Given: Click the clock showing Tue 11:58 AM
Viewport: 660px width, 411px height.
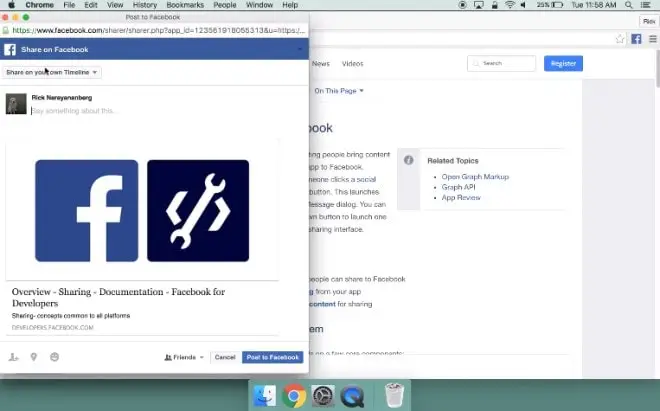Looking at the screenshot, I should coord(593,5).
